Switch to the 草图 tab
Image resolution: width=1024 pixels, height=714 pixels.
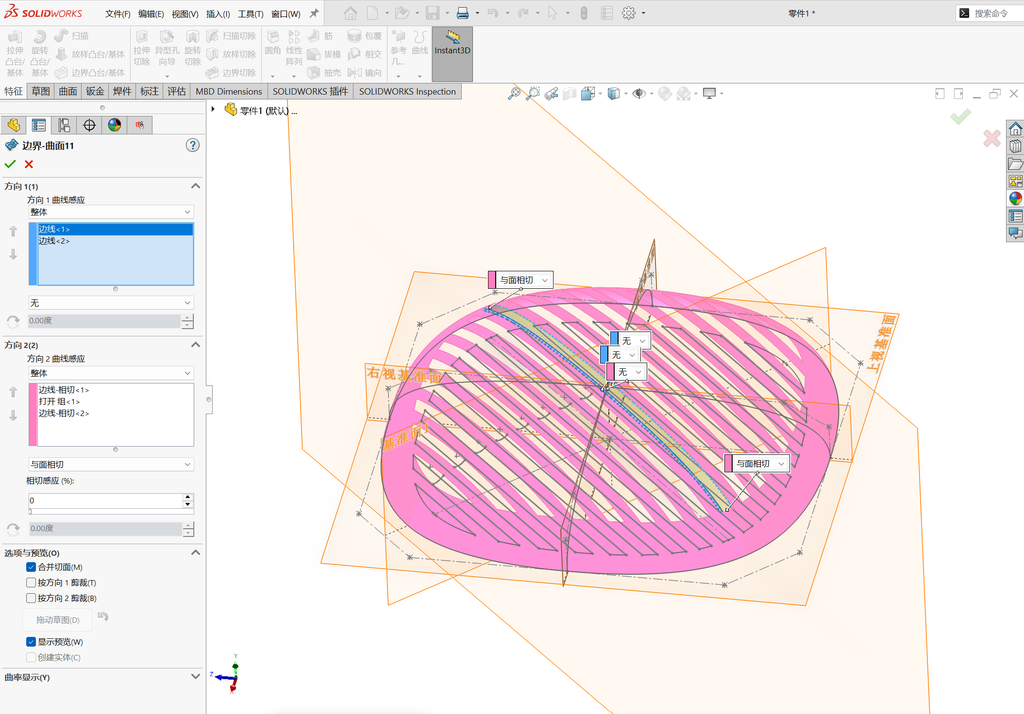40,91
